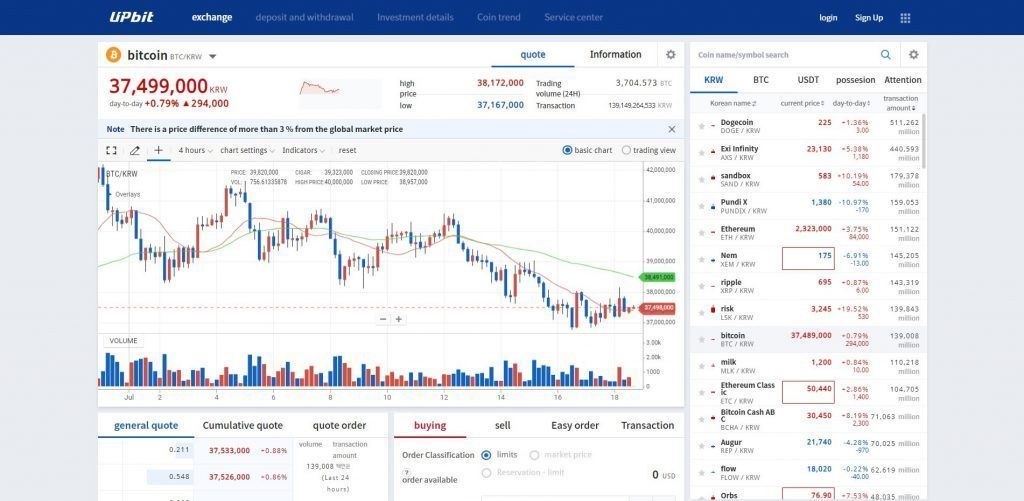Close the price difference note
Screen dimensions: 1024x501
click(672, 129)
